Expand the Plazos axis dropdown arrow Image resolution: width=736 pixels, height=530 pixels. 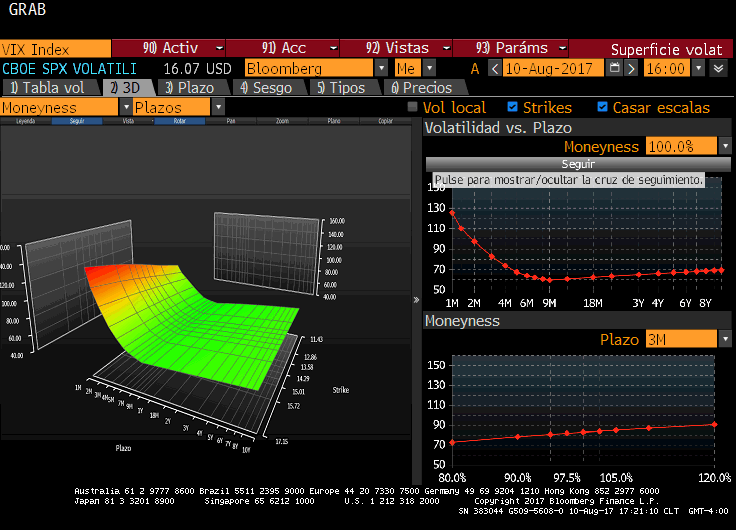click(x=218, y=107)
